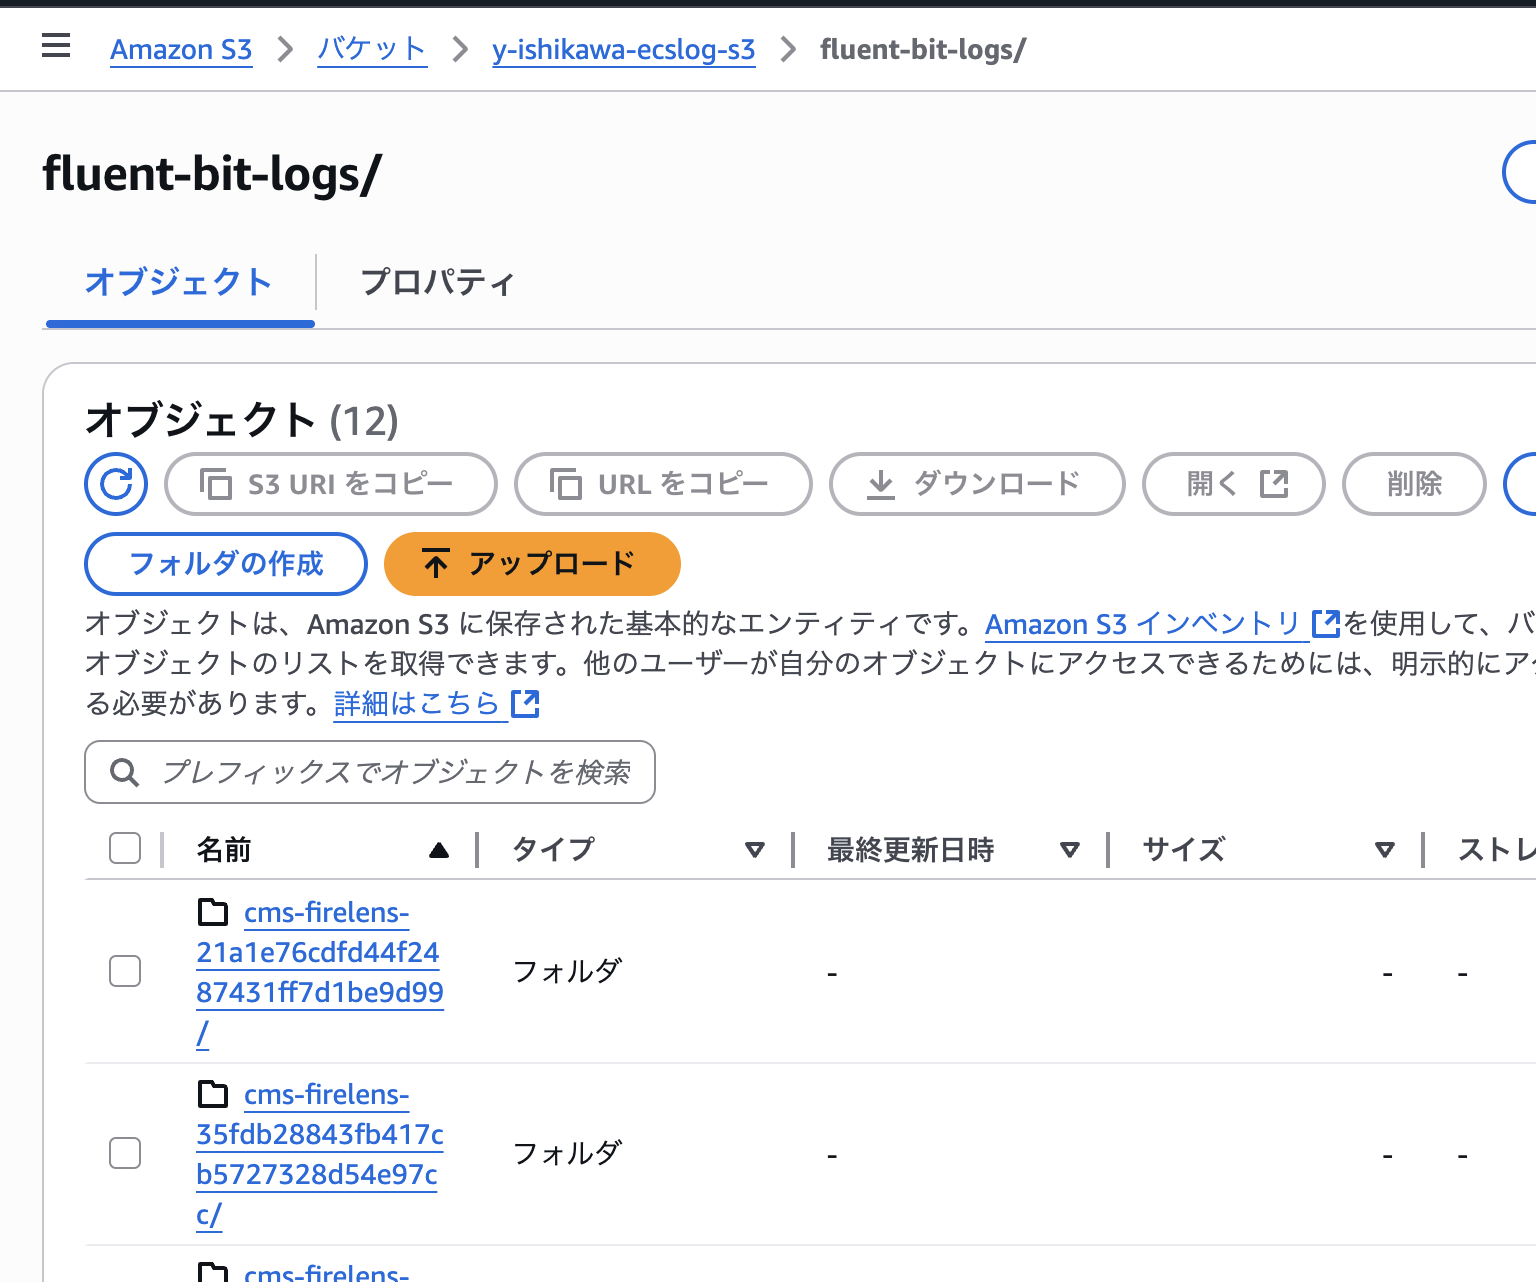
Task: Click S3 URI をコピー button
Action: (331, 484)
